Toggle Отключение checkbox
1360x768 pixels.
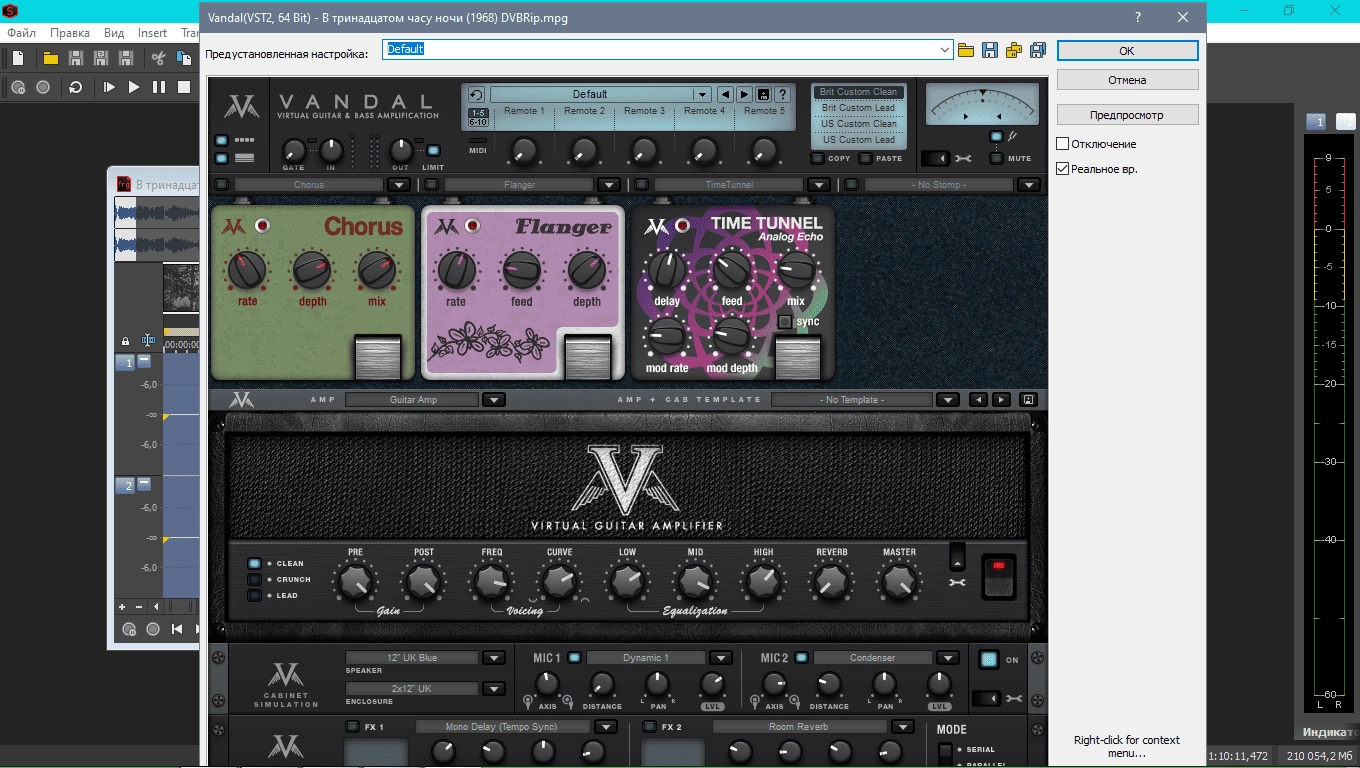pos(1063,144)
